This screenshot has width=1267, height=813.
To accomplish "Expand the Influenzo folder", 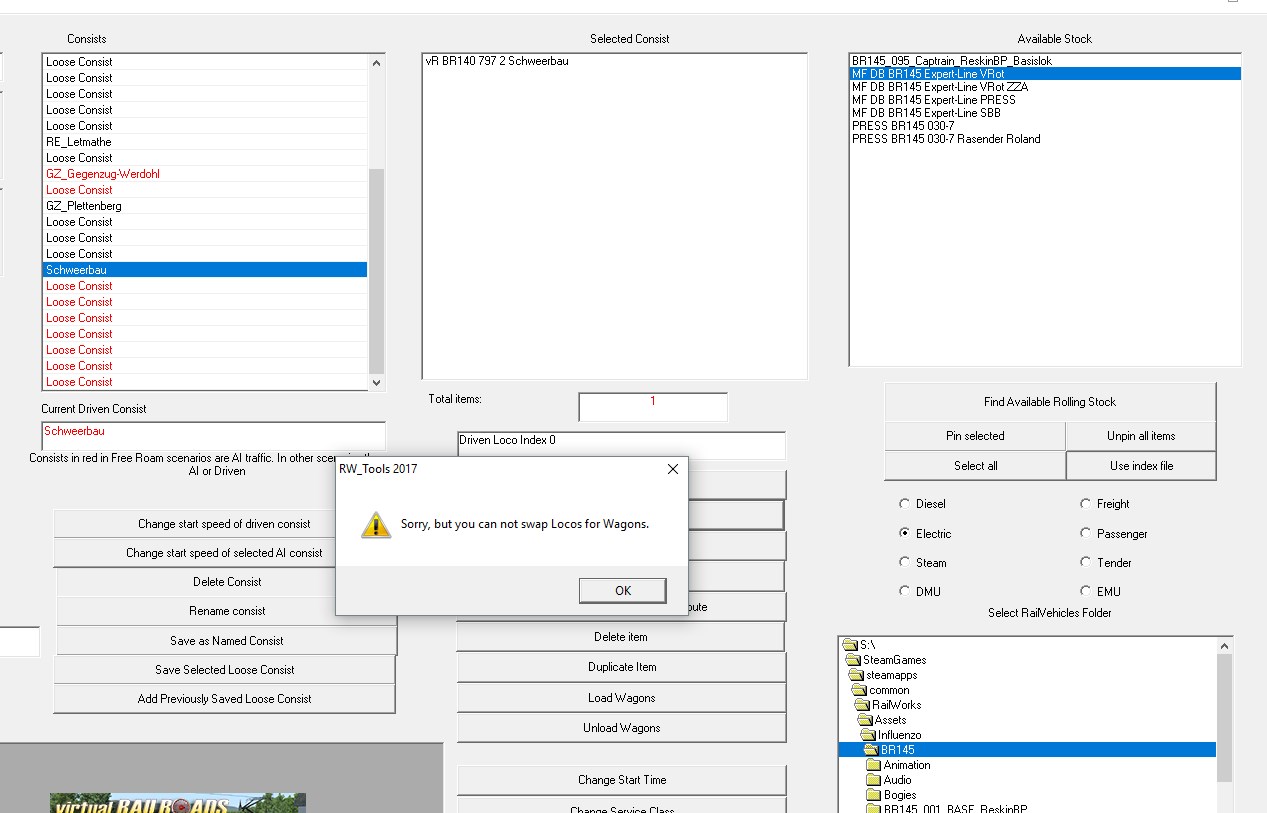I will [899, 735].
